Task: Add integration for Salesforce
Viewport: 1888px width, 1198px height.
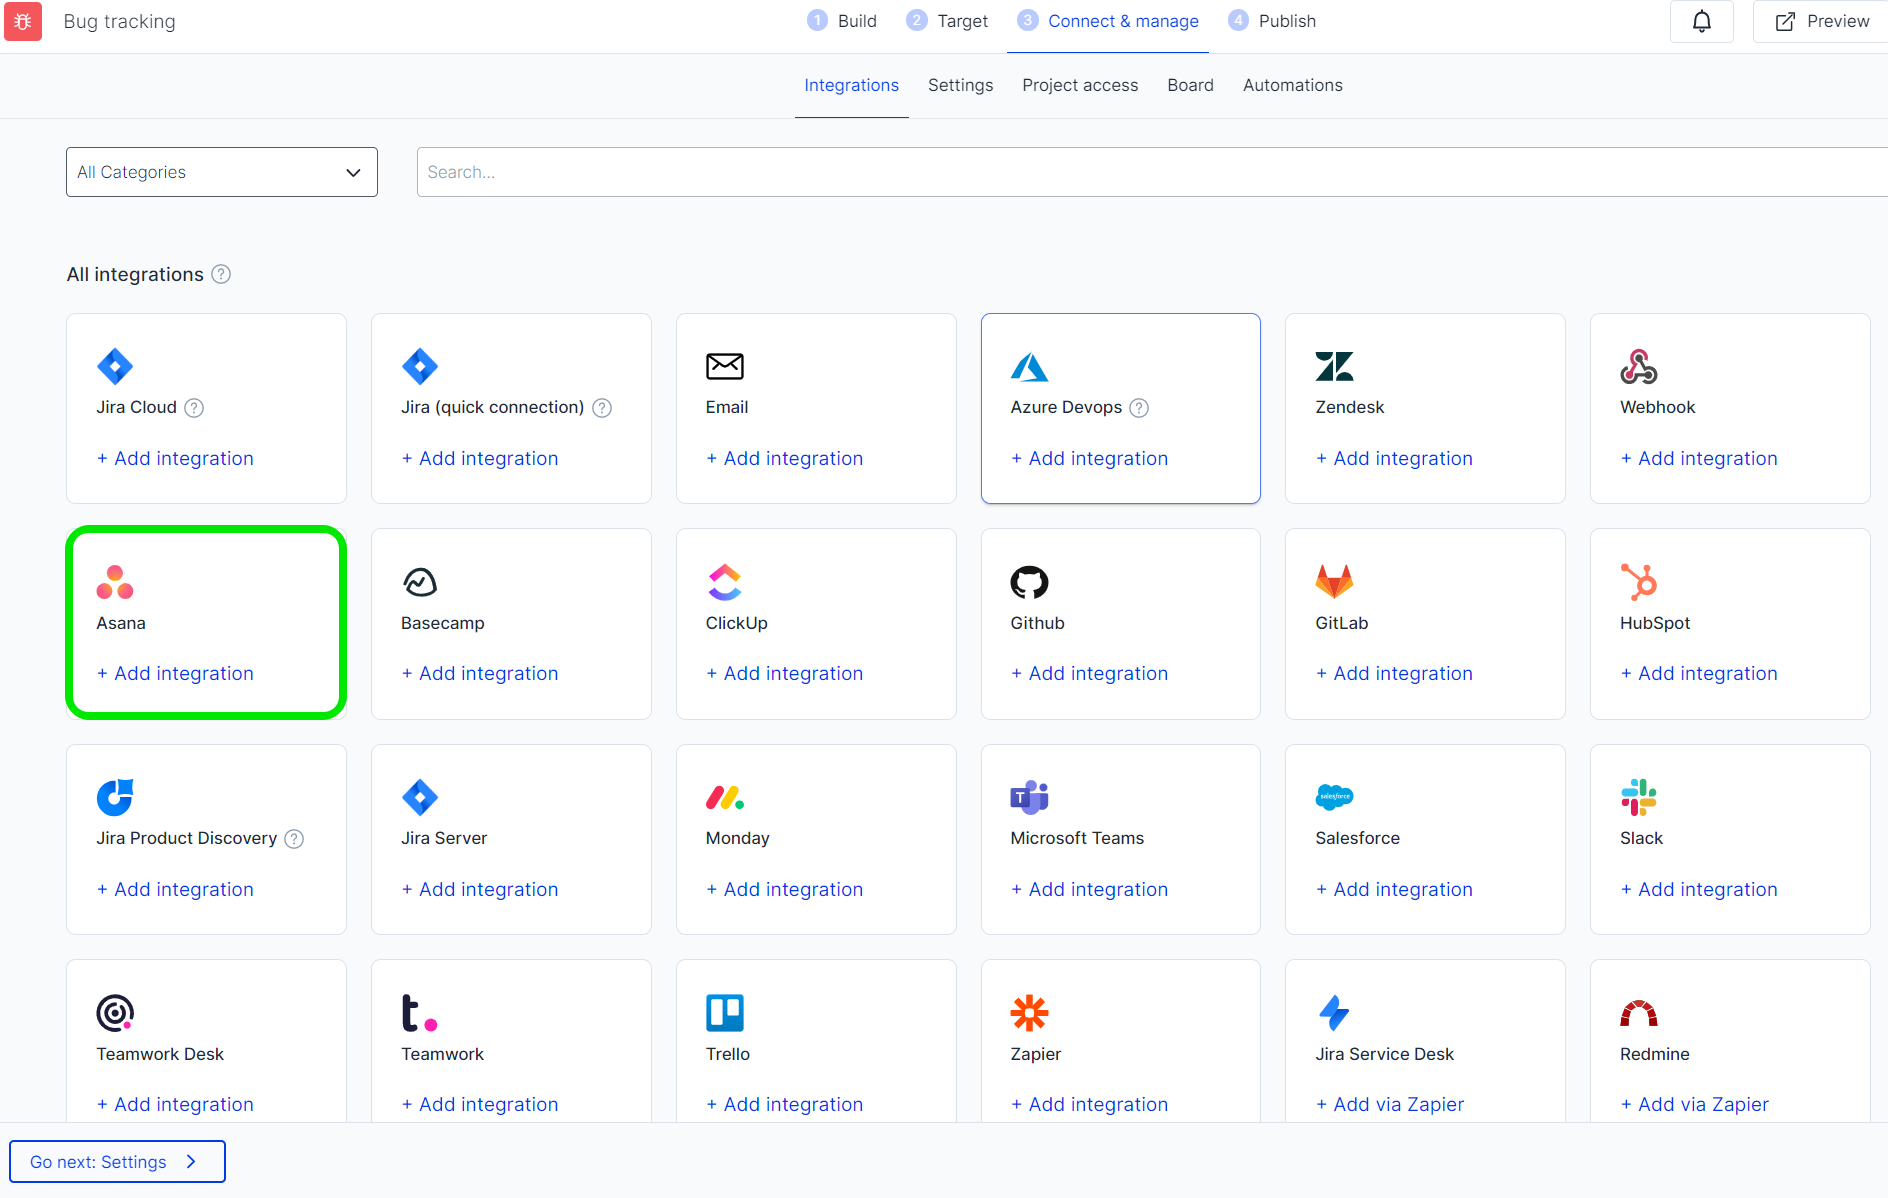Action: 1394,890
